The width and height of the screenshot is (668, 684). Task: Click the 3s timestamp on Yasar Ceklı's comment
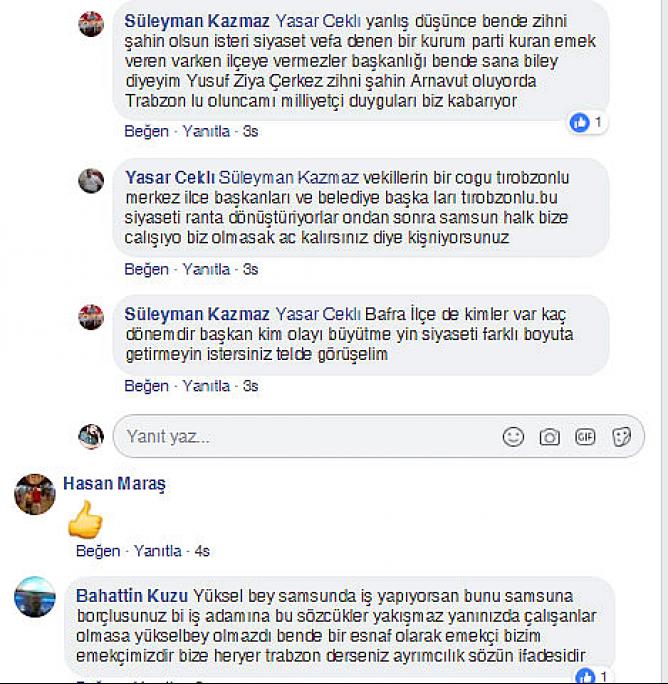pyautogui.click(x=250, y=269)
